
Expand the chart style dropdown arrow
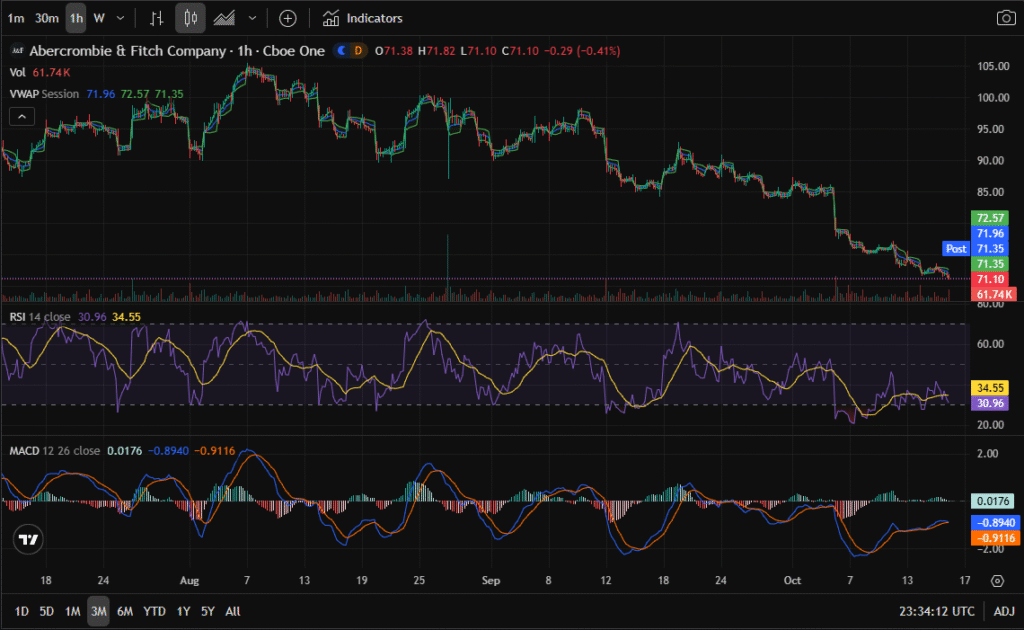(252, 18)
